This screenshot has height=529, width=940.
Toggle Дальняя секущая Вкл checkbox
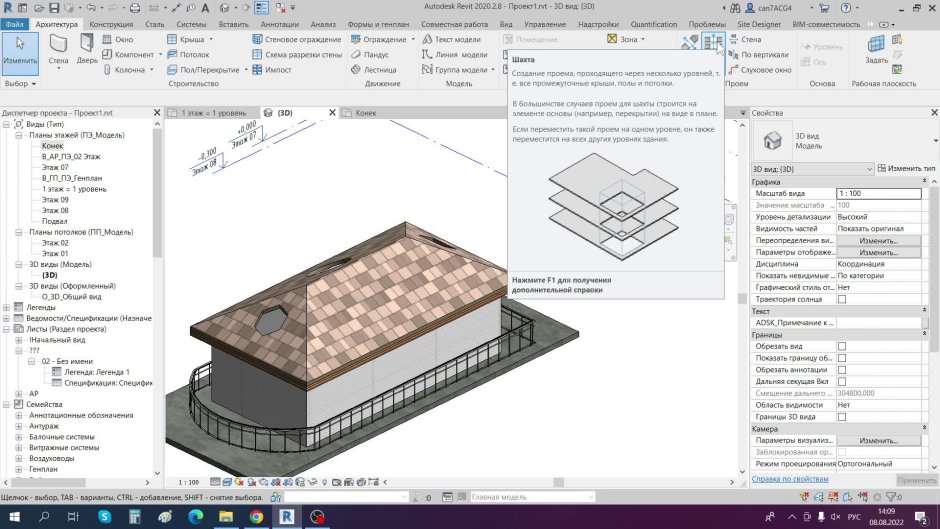point(842,381)
